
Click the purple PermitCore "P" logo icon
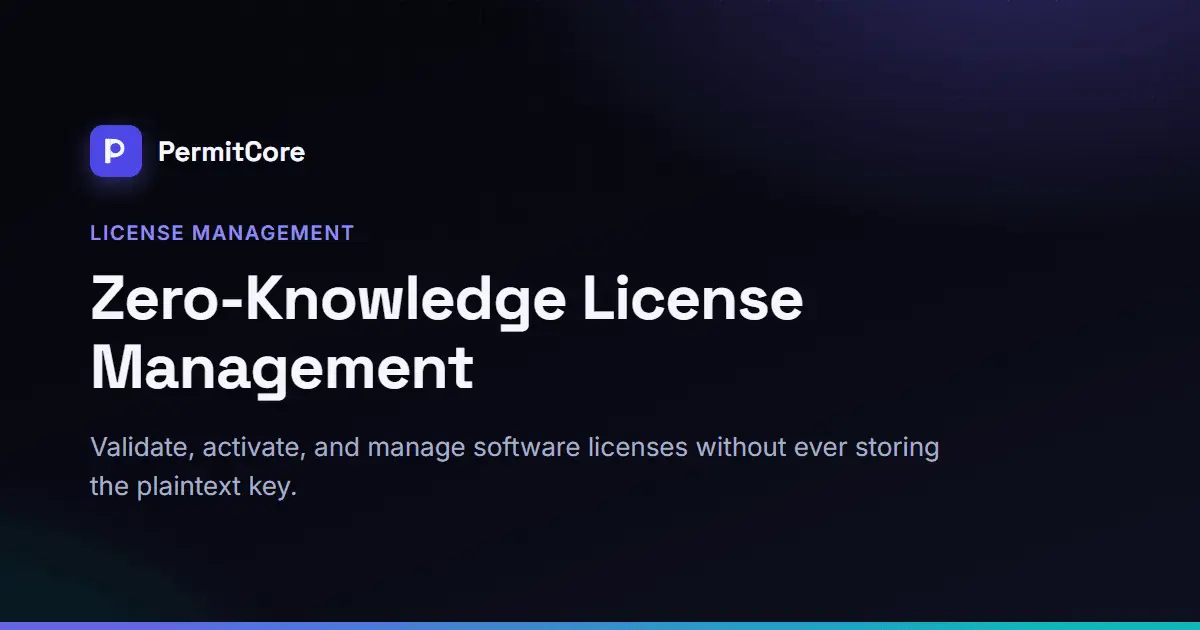[x=116, y=151]
